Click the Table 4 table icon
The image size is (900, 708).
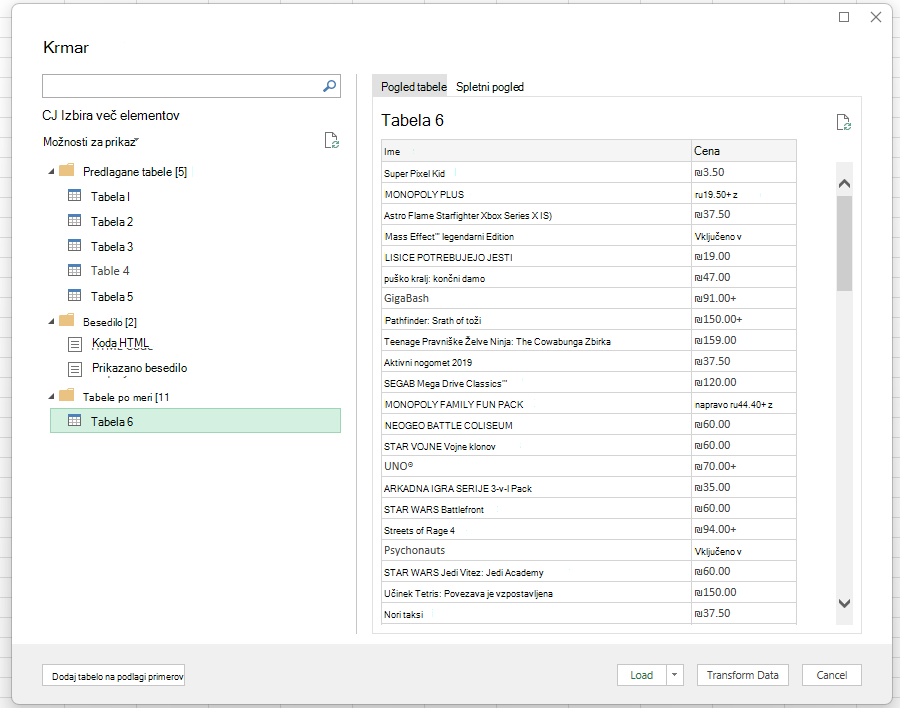[x=75, y=270]
